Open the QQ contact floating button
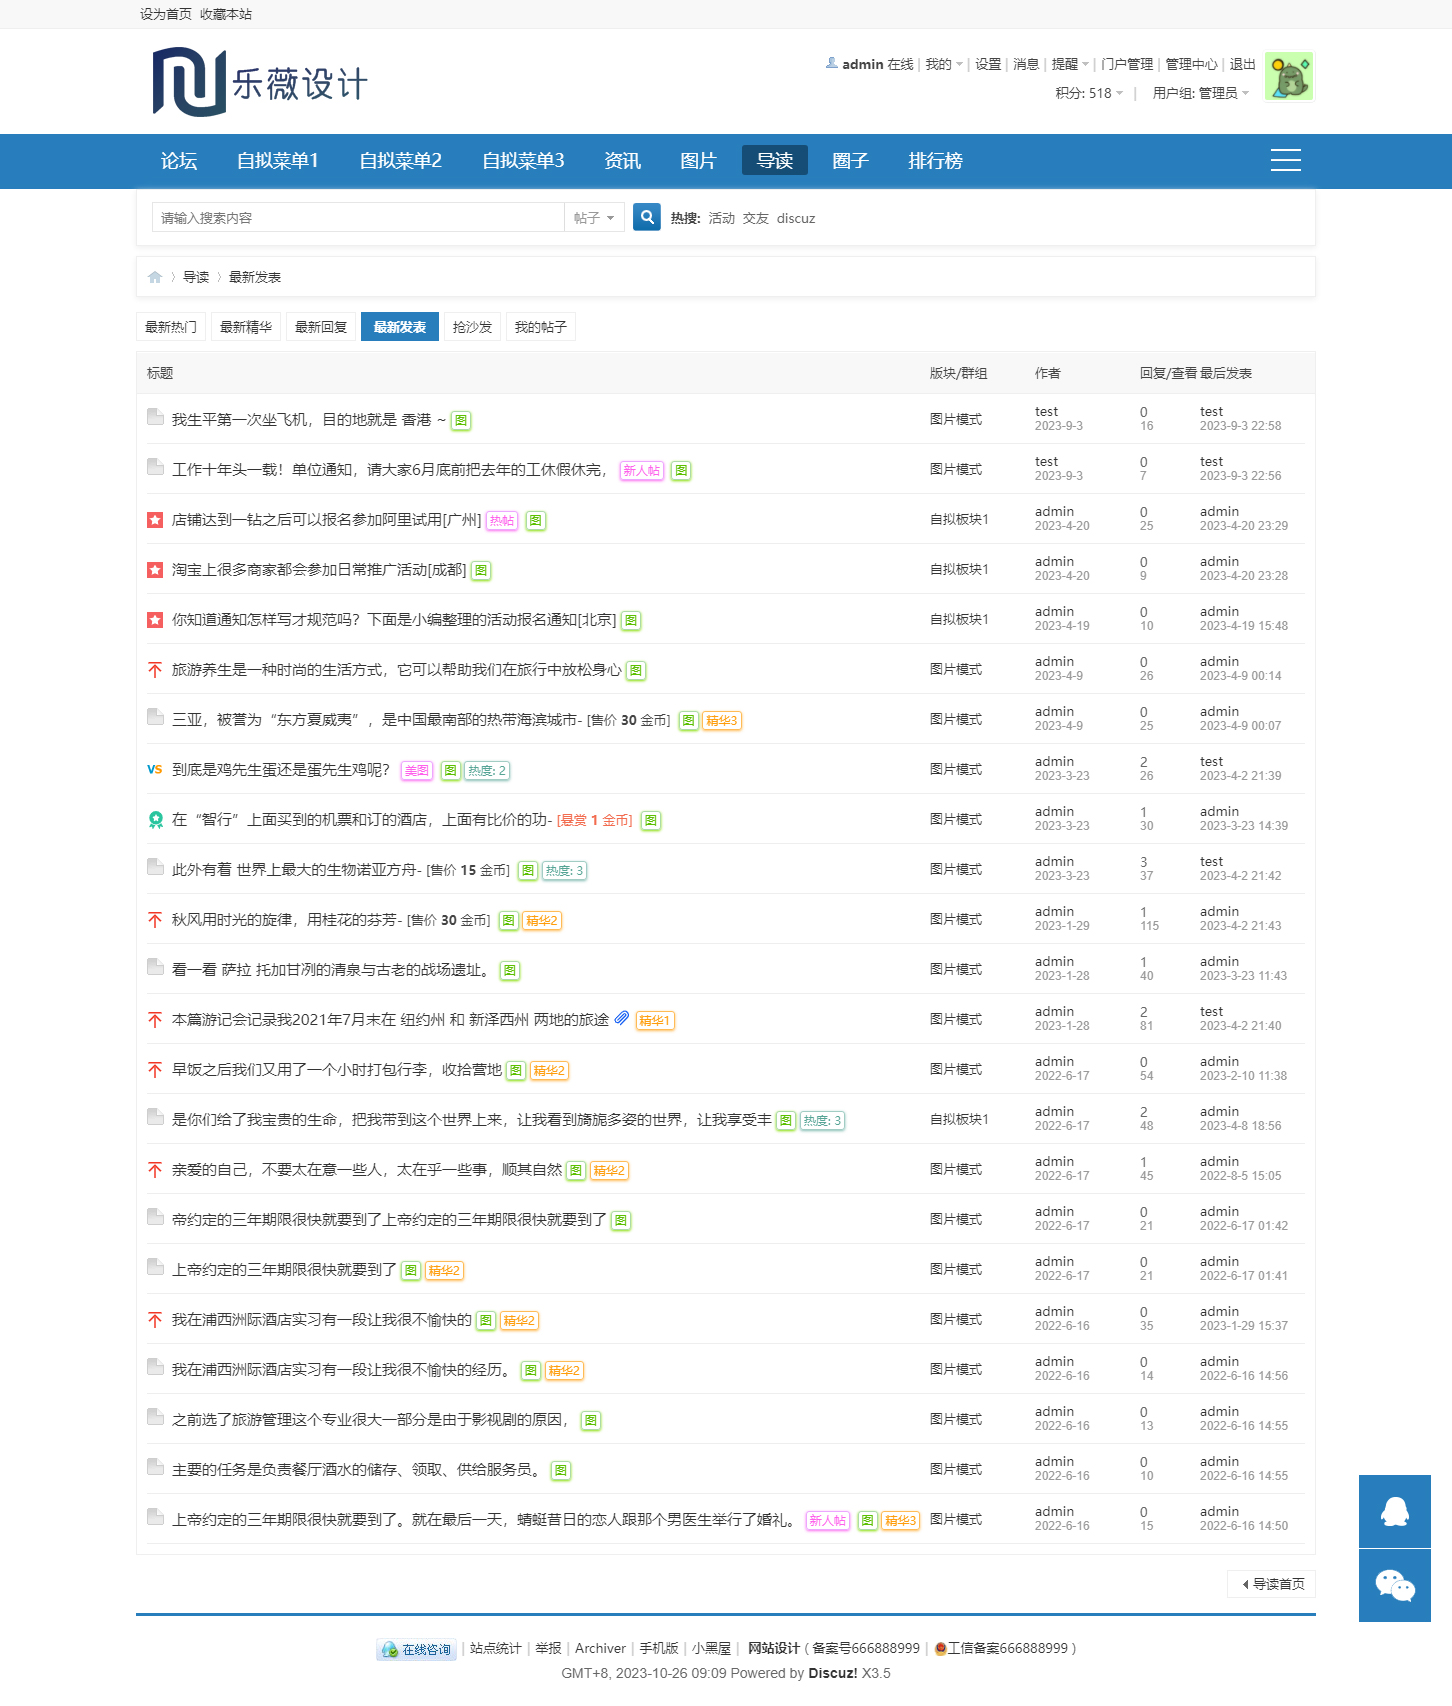This screenshot has height=1706, width=1452. point(1394,1511)
